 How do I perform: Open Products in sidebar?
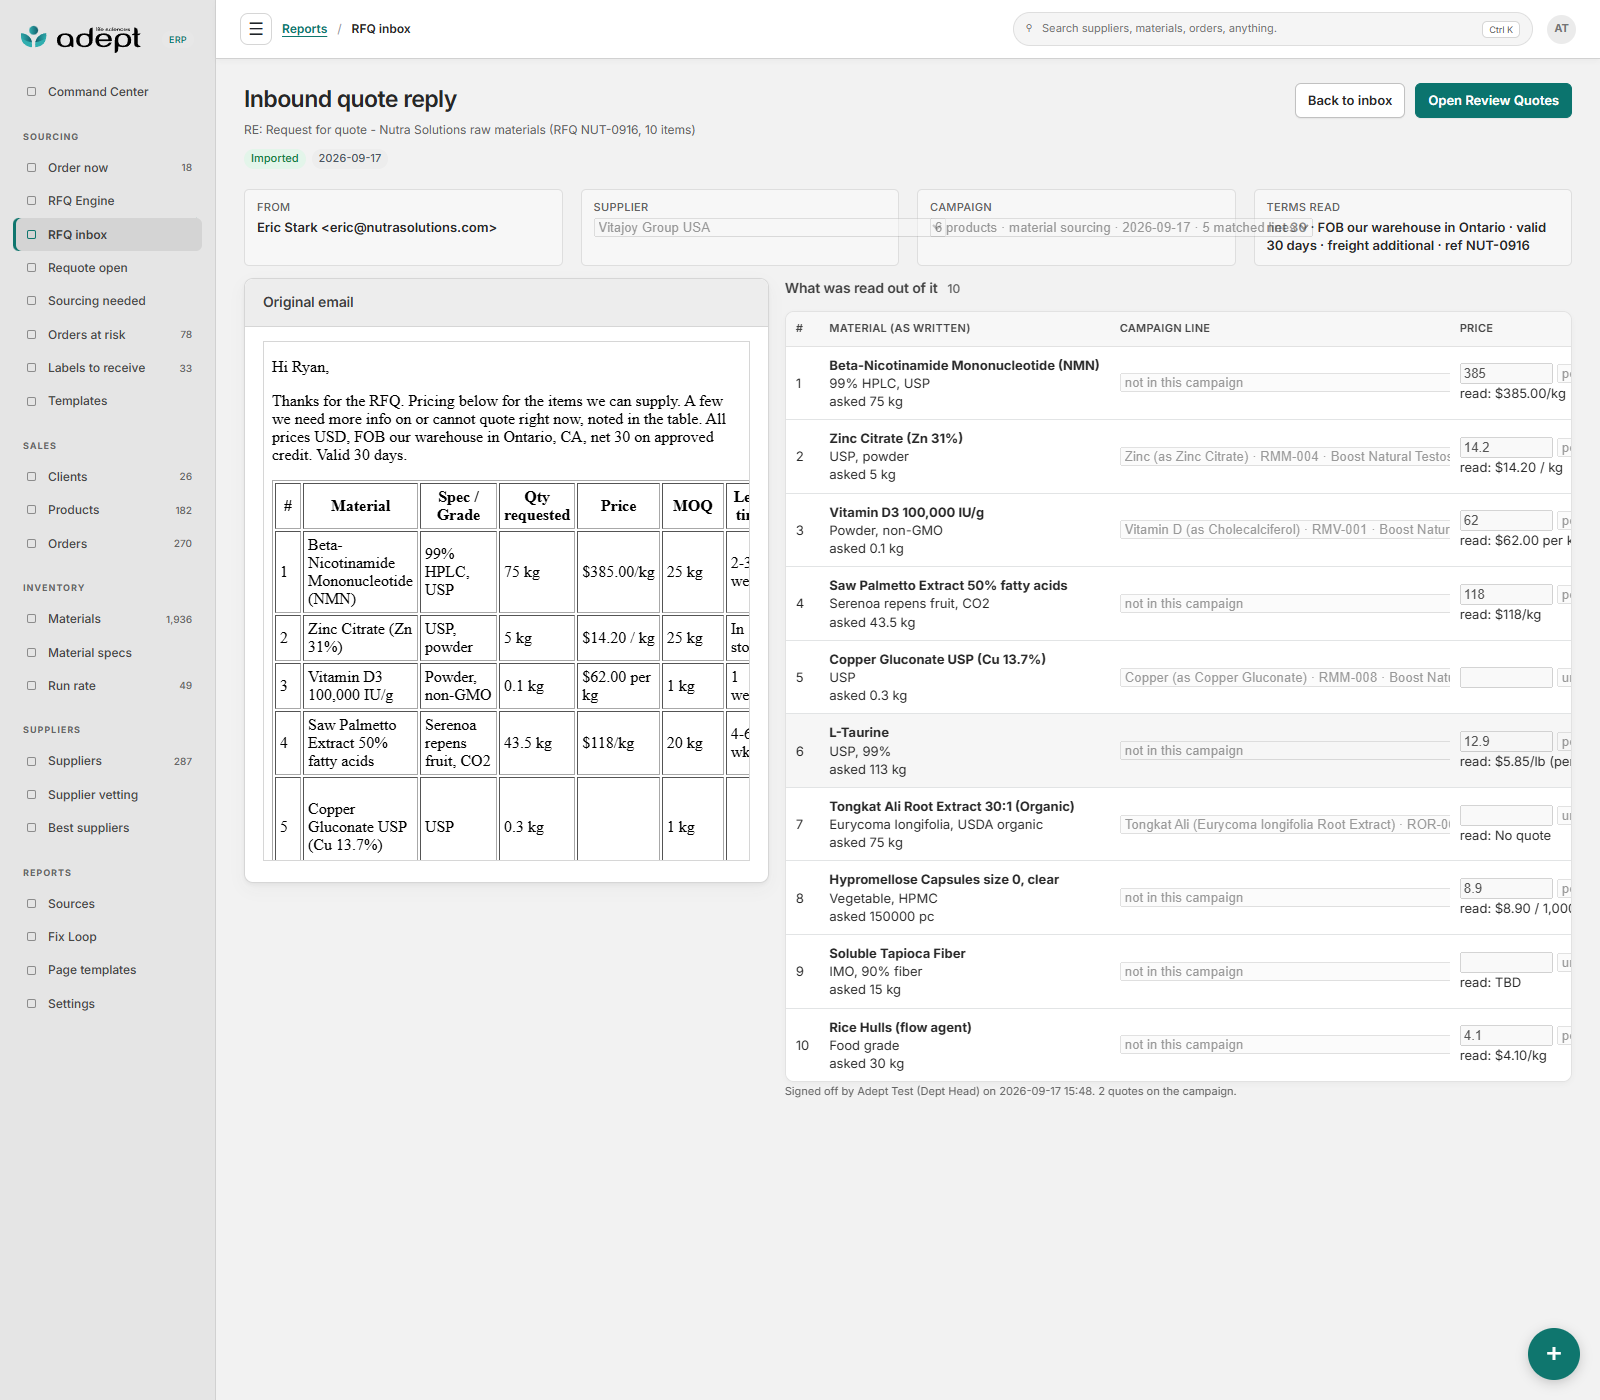click(108, 510)
